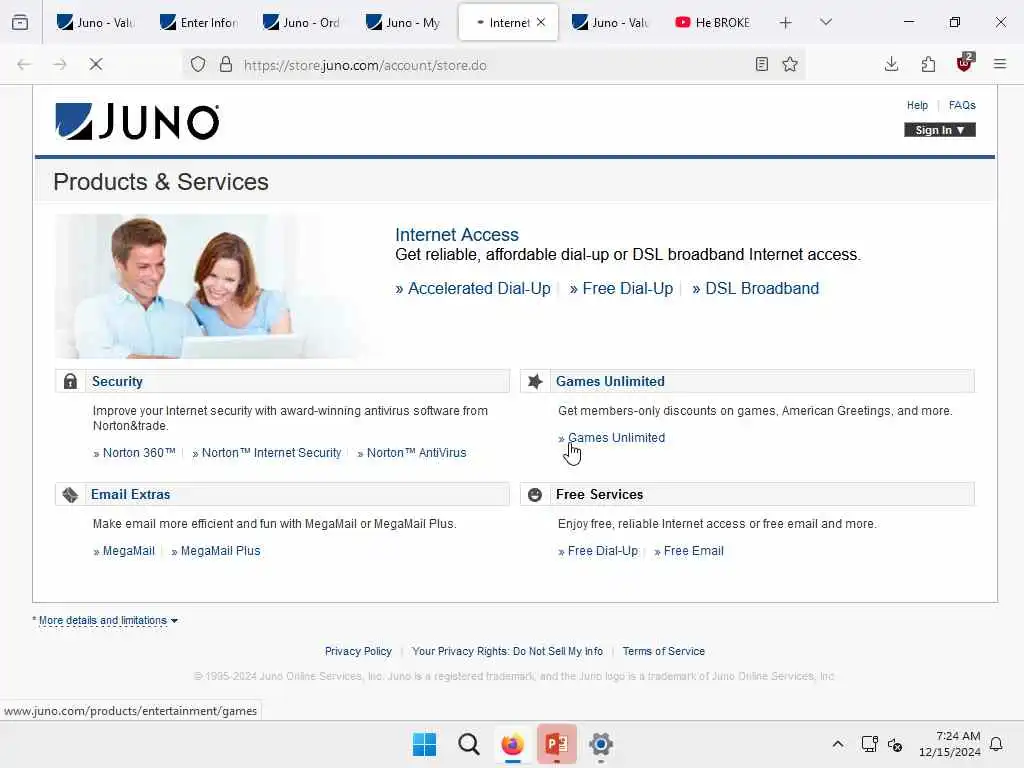Open Firefox View icon in tab bar

click(20, 22)
